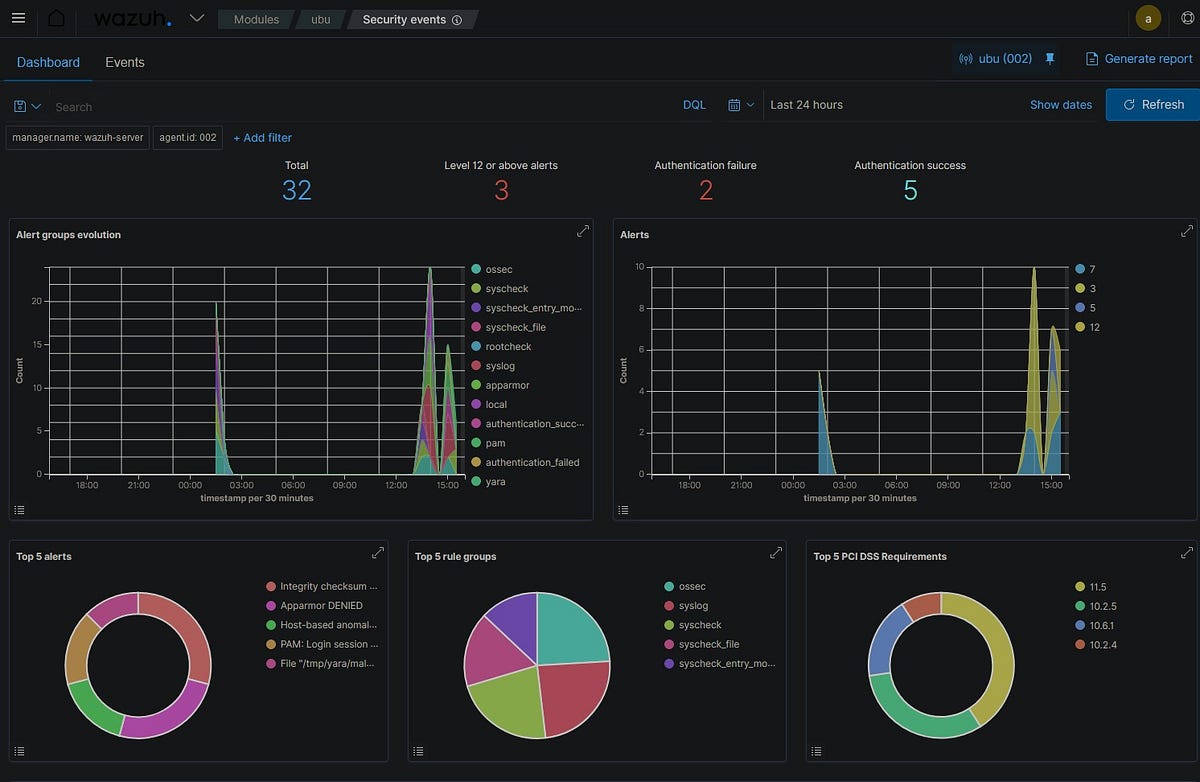Click the Refresh button

click(1152, 104)
